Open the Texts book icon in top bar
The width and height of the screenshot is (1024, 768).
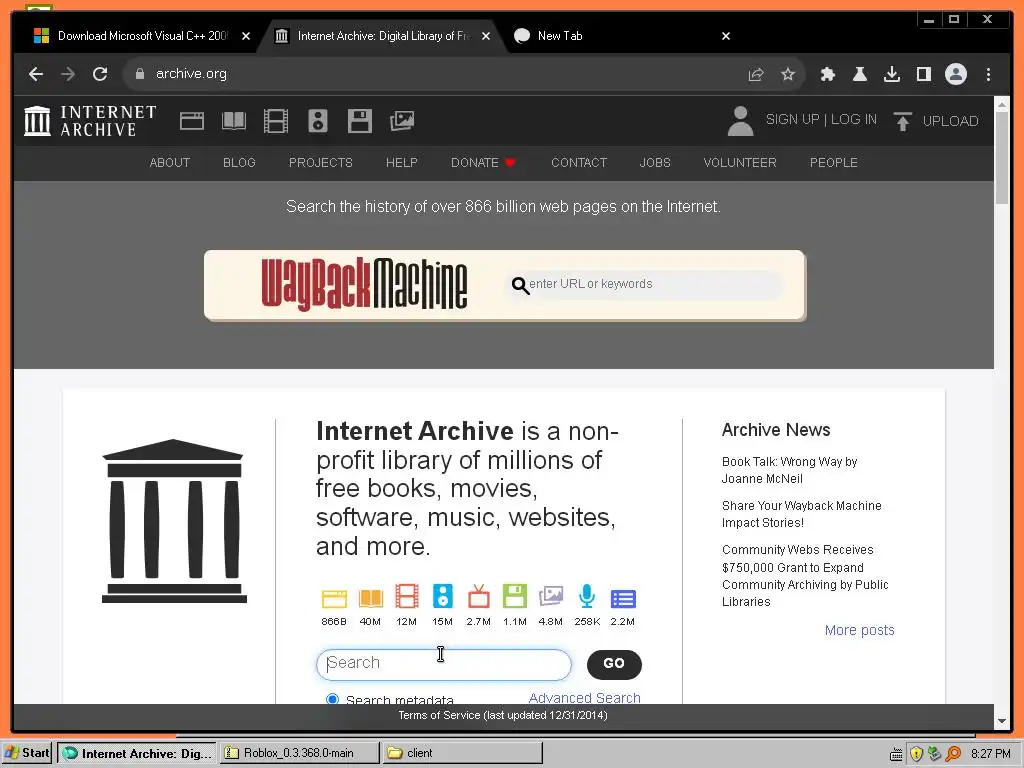(234, 121)
